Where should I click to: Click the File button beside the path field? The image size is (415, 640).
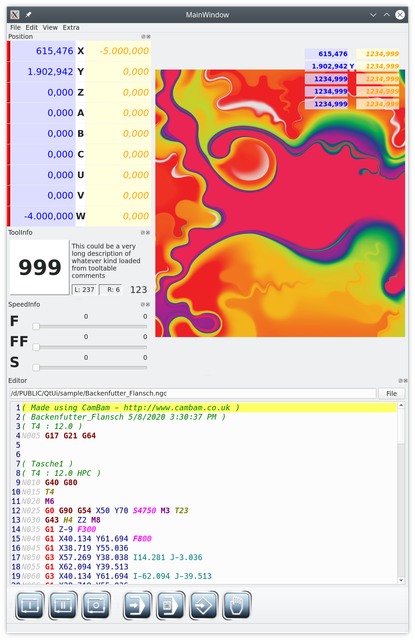click(392, 393)
